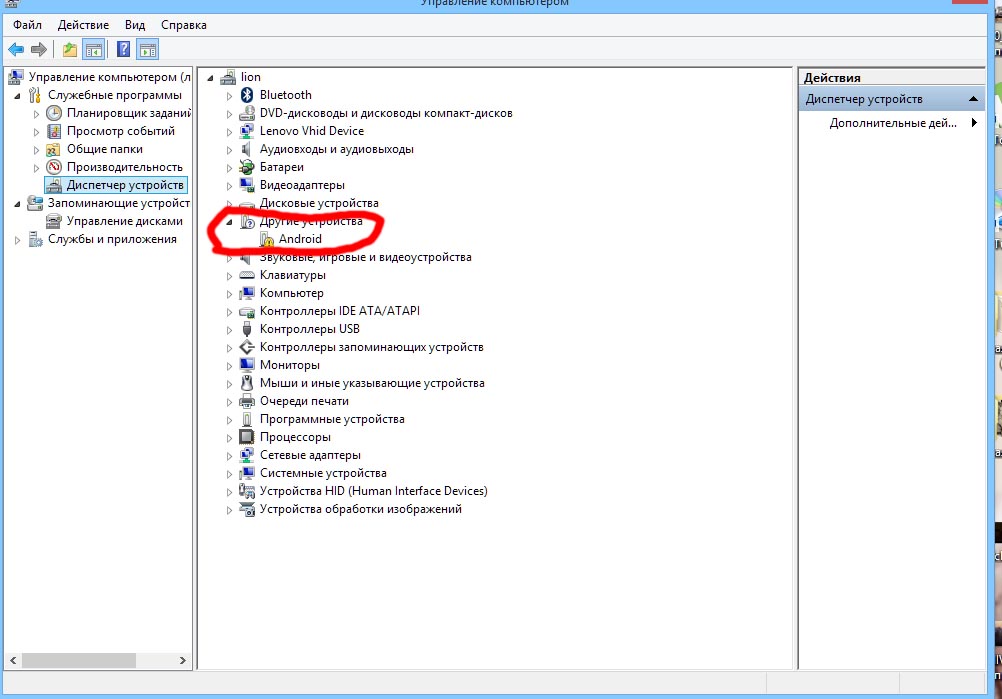Viewport: 1002px width, 699px height.
Task: Select the Дисковые устройства row
Action: point(319,203)
